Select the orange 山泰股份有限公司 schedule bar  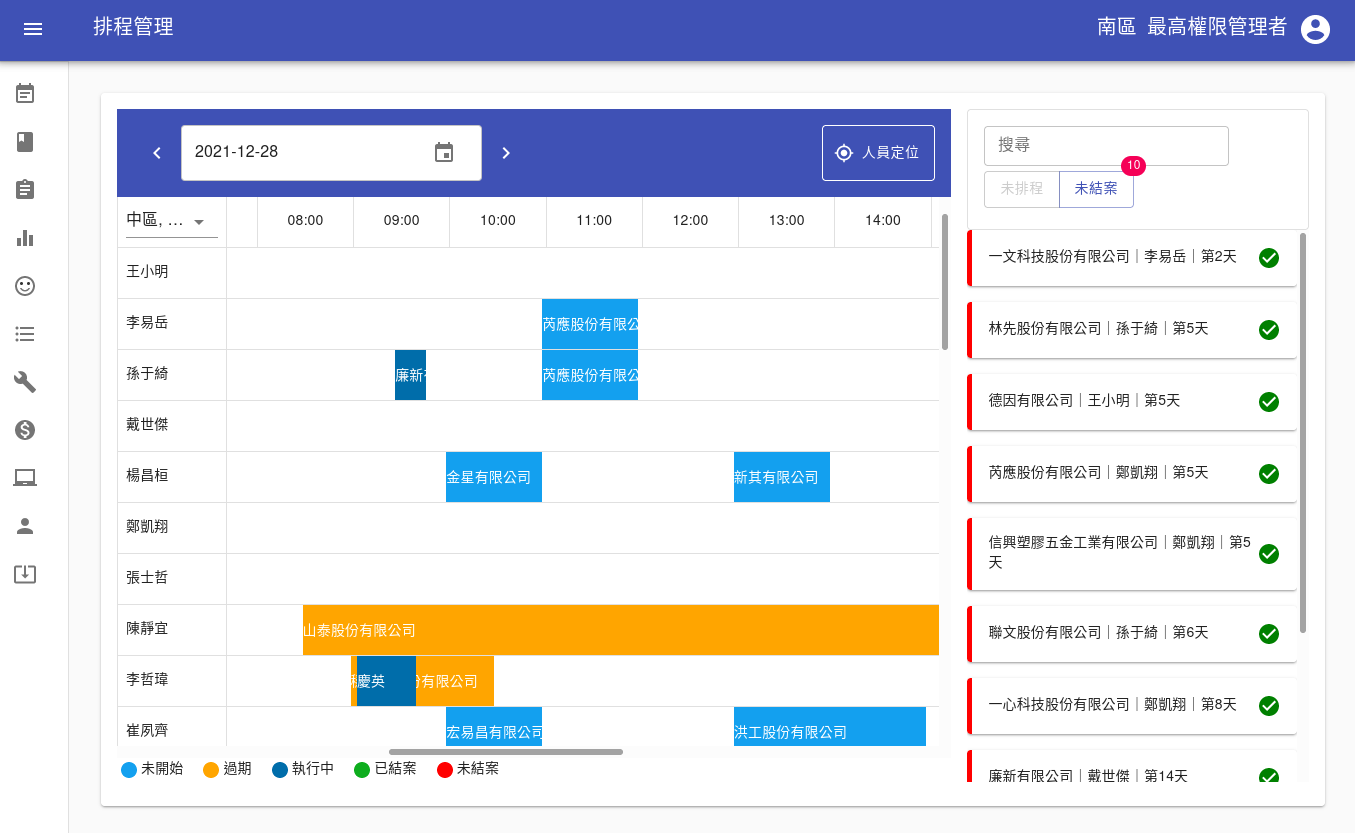coord(620,630)
